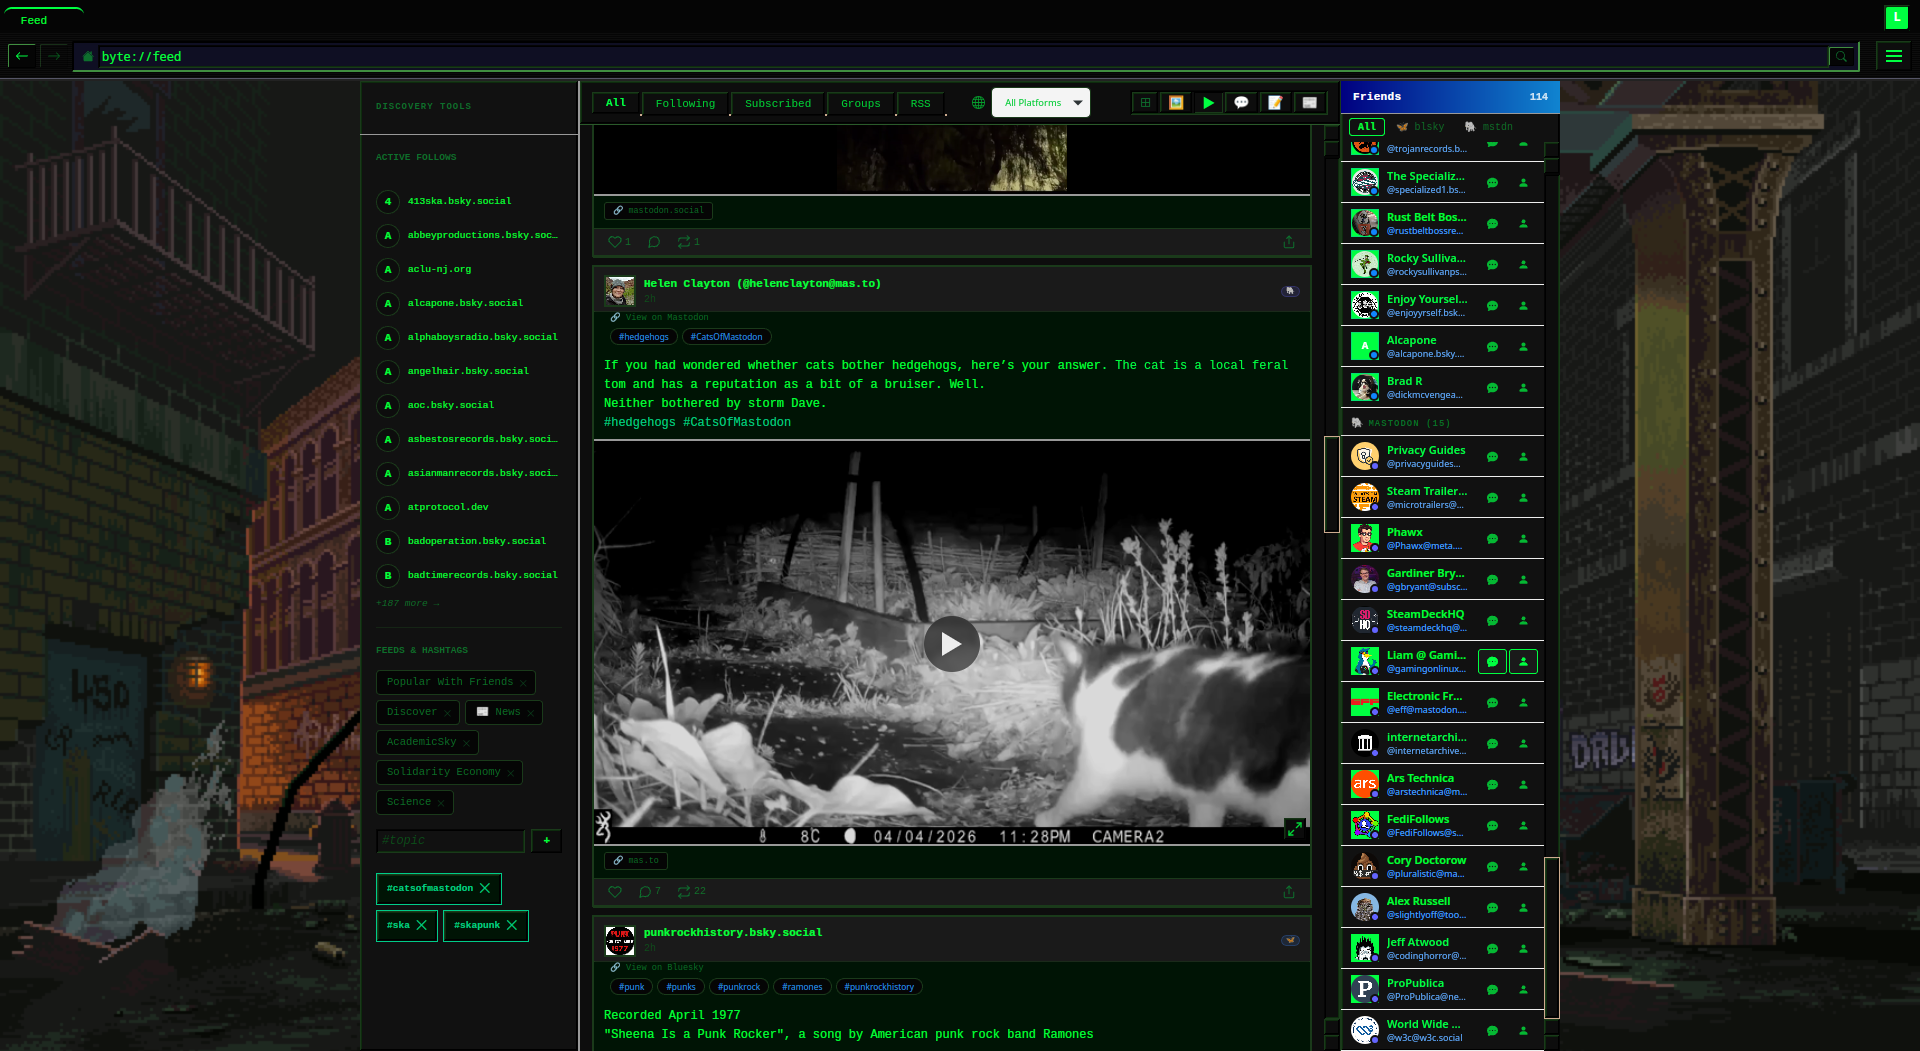Open the hamburger menu
Screen dimensions: 1920x1051
tap(1893, 57)
